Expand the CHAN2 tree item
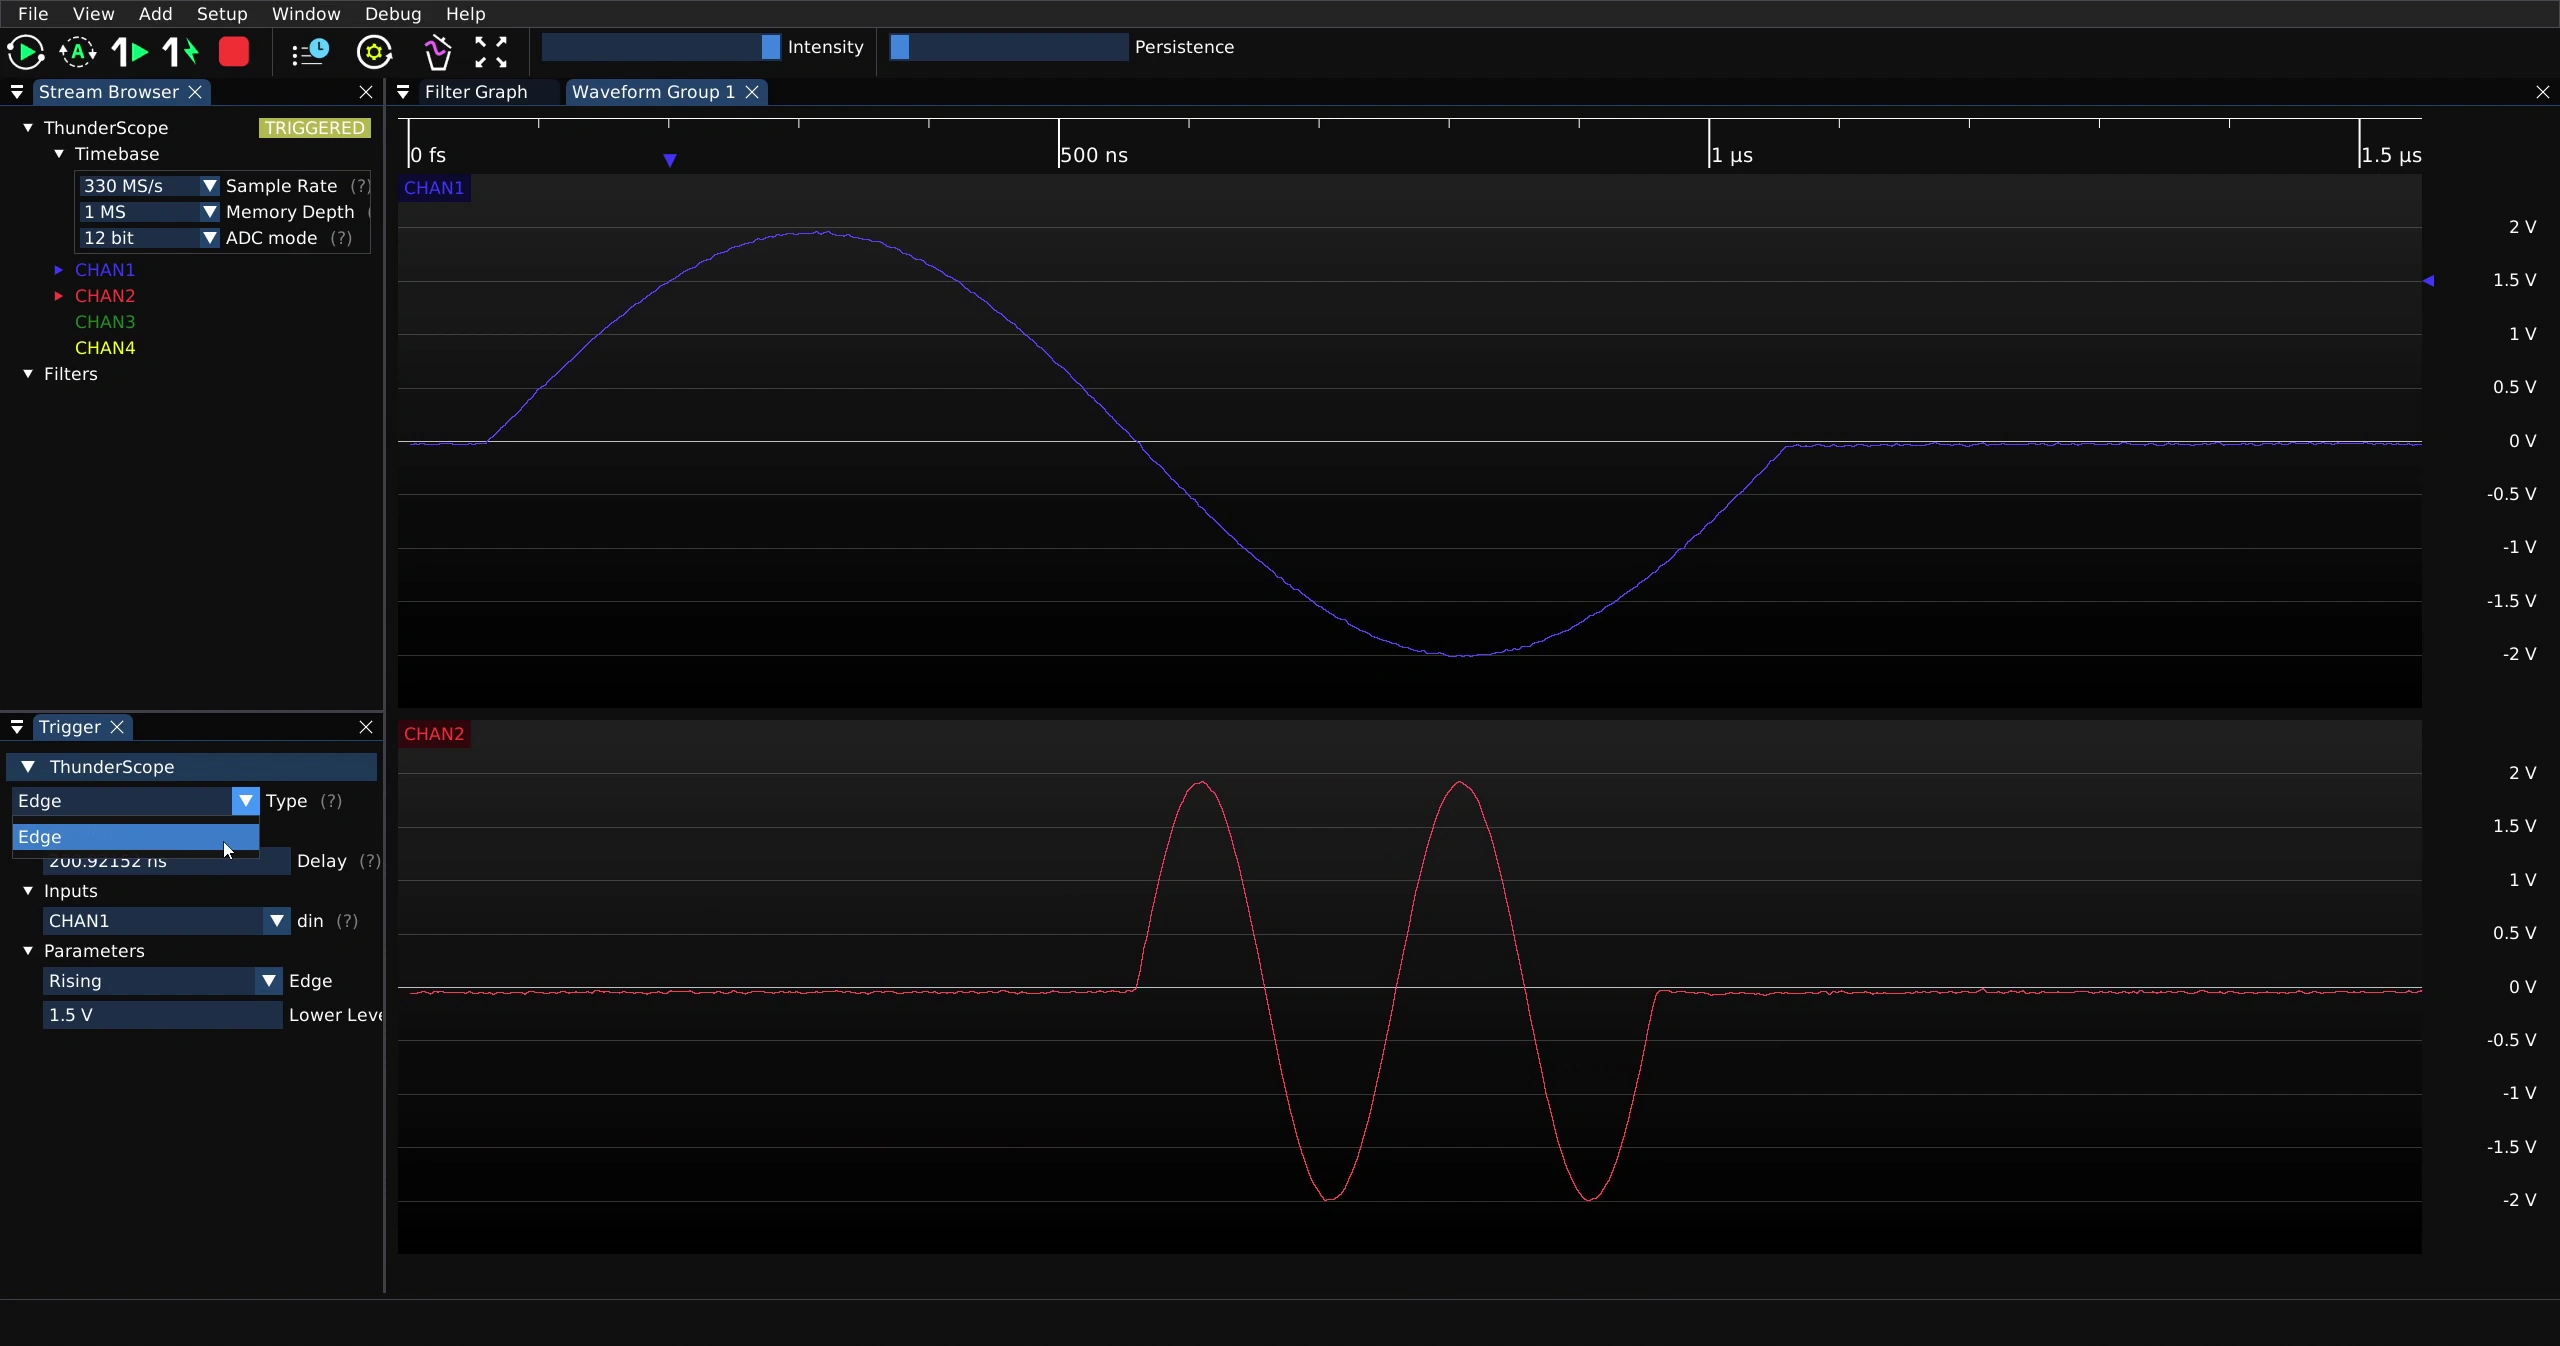Screen dimensions: 2560x1346 click(x=59, y=296)
